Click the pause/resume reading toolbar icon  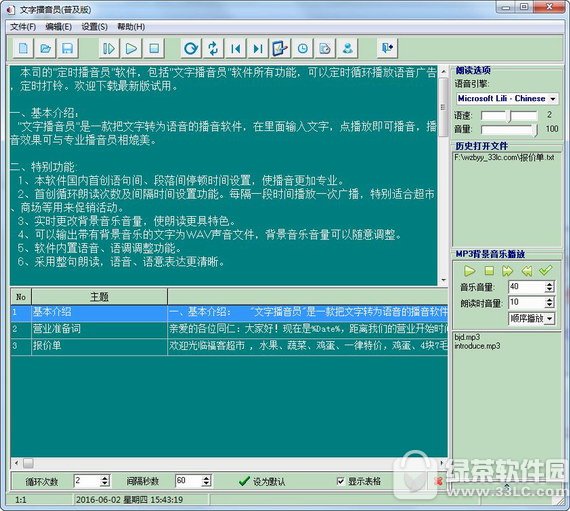point(109,48)
